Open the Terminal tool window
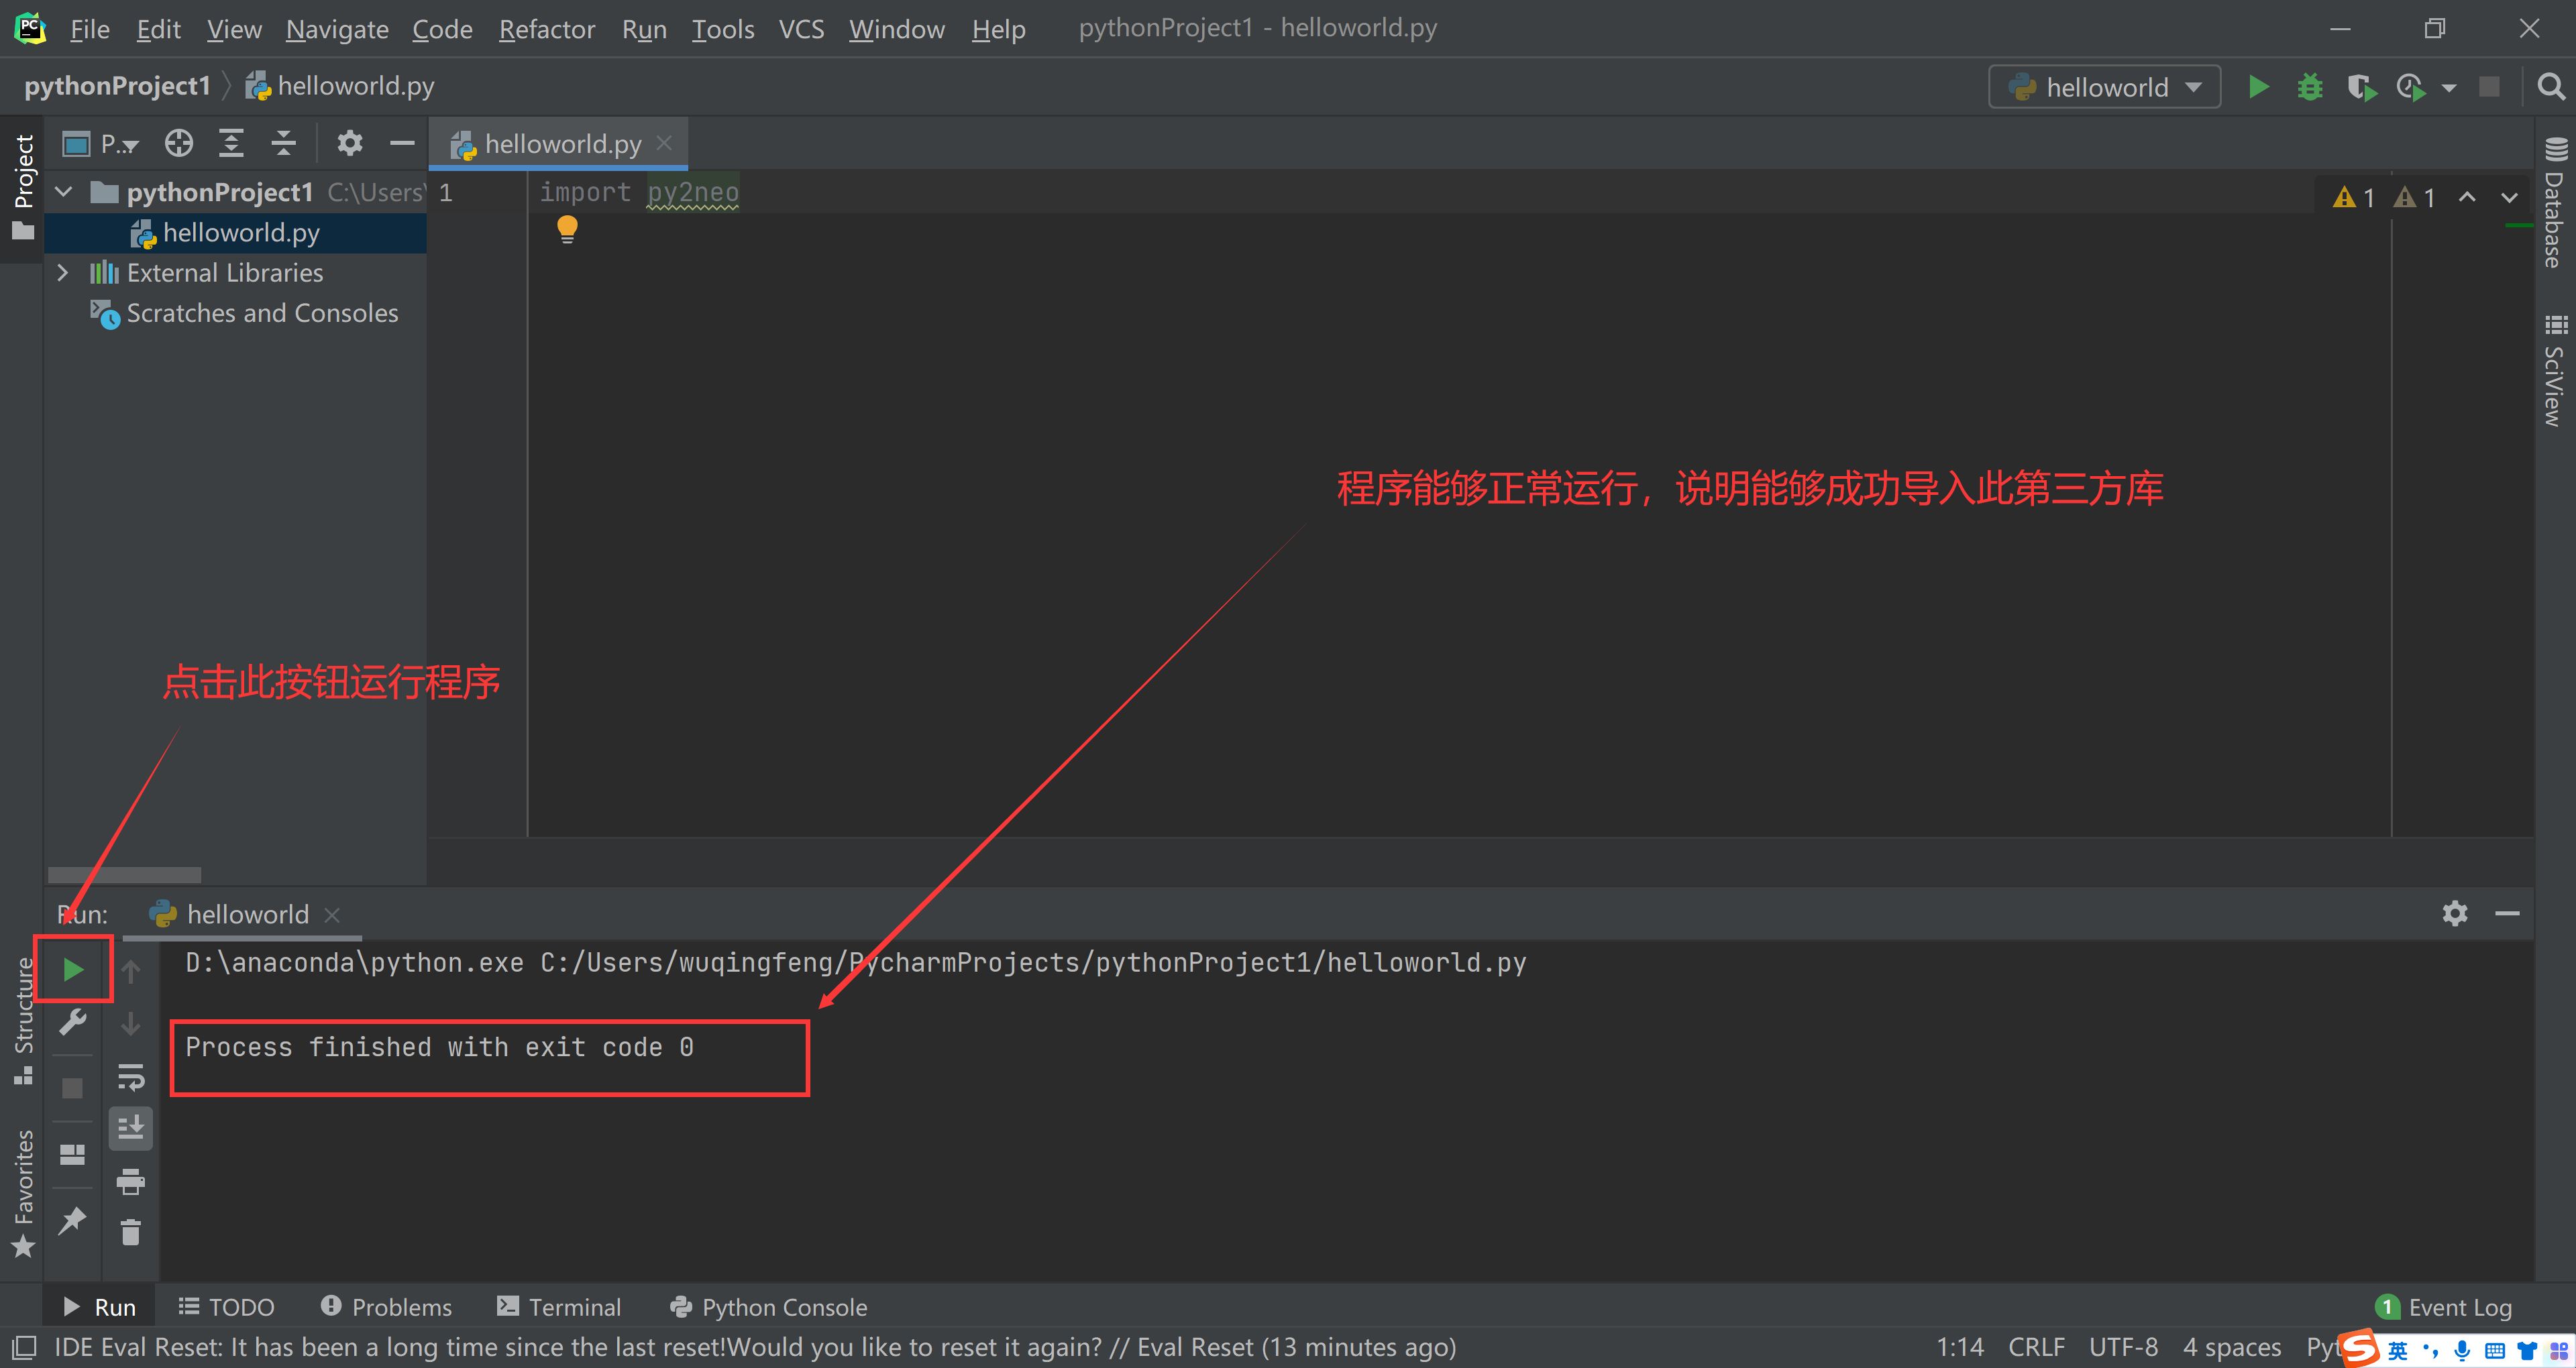 pos(559,1306)
